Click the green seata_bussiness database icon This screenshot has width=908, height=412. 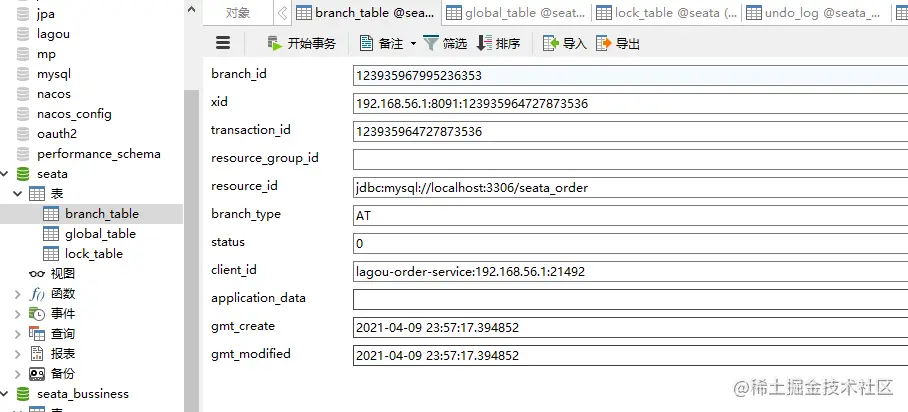23,394
